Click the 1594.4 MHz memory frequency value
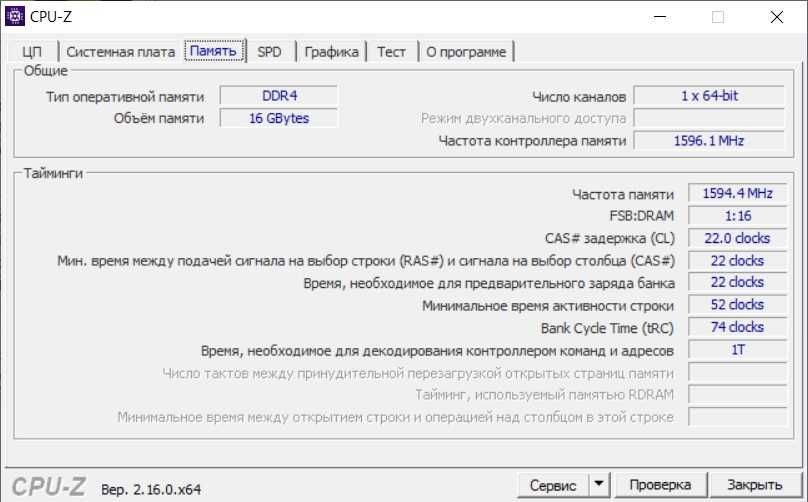The image size is (808, 502). point(737,194)
